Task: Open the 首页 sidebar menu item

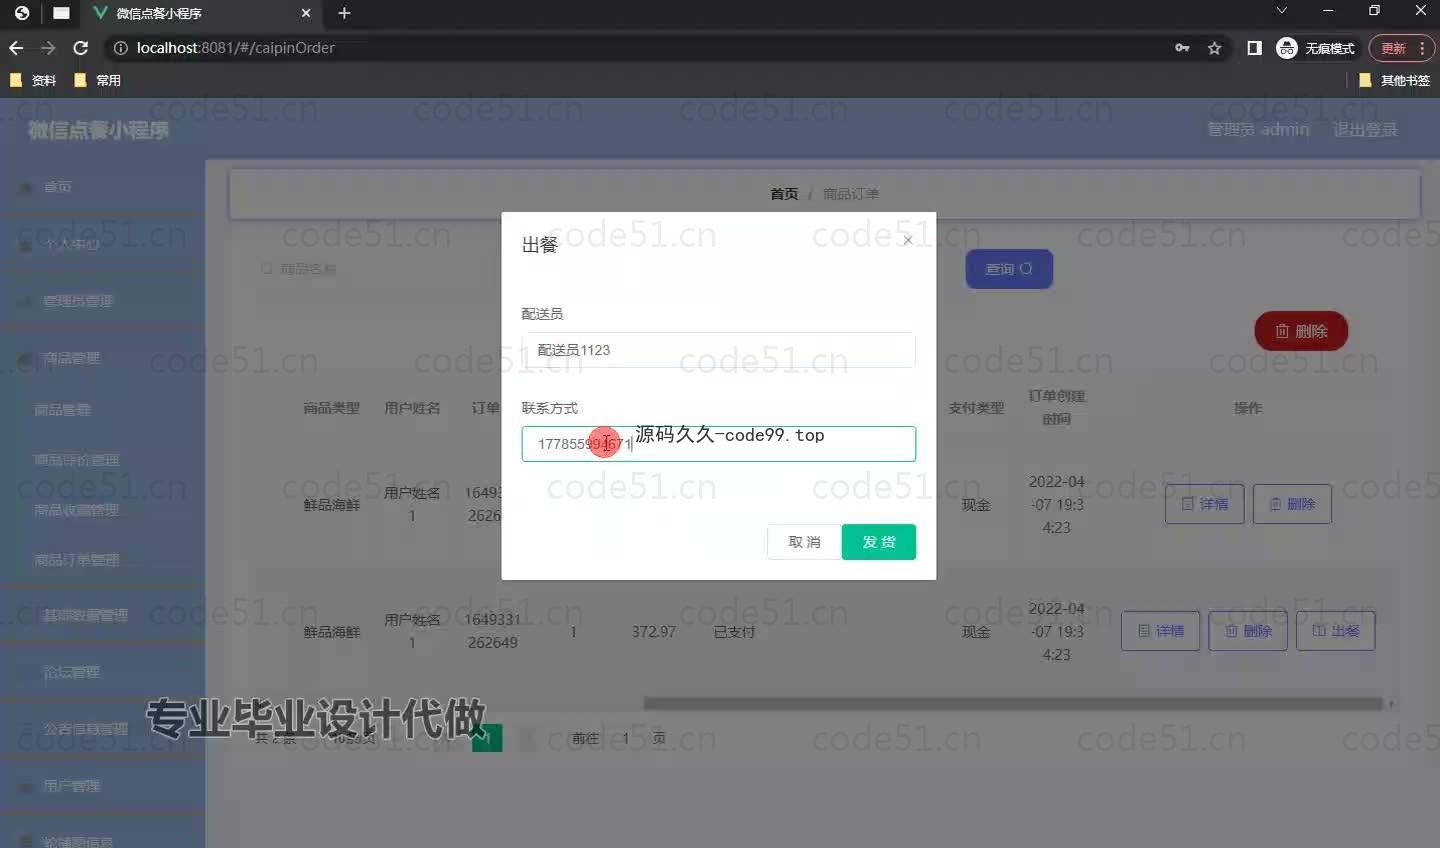Action: point(102,187)
